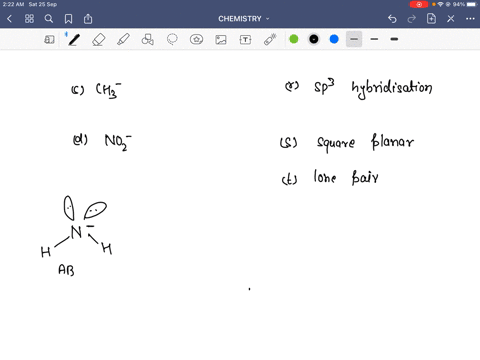Choose the black pen color
480x360 pixels.
(314, 39)
